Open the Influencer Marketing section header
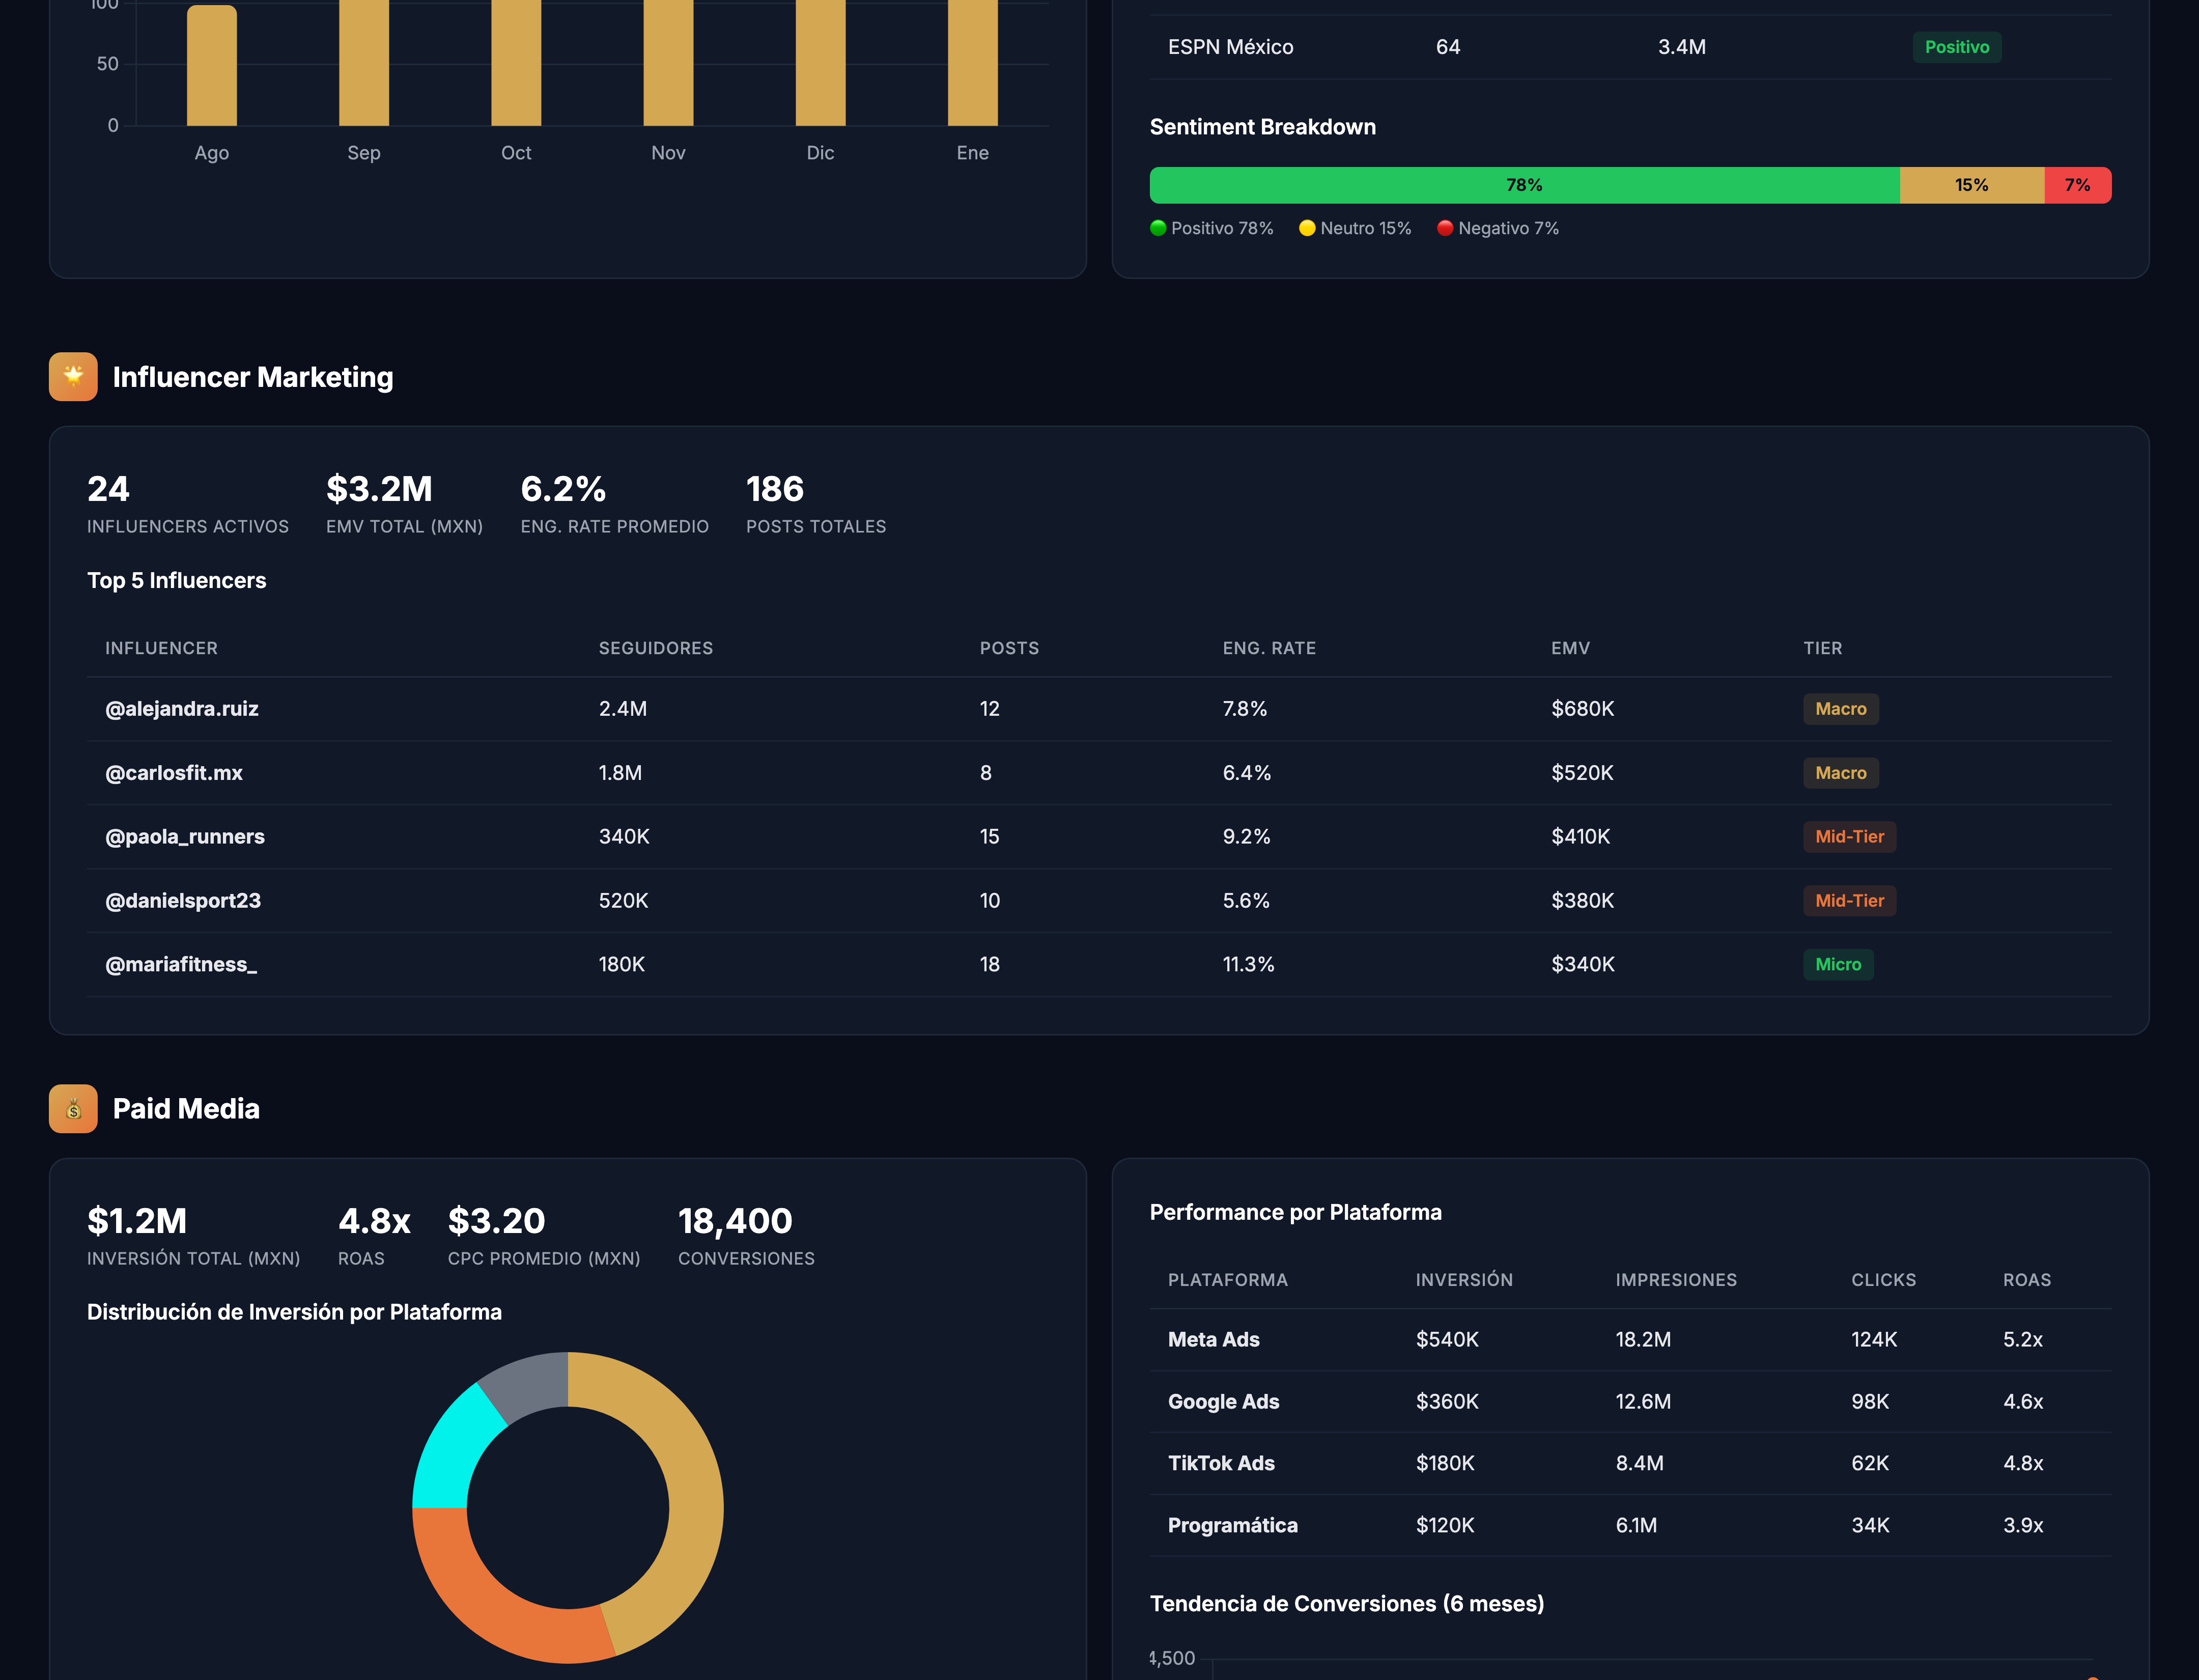This screenshot has height=1680, width=2199. click(x=253, y=377)
